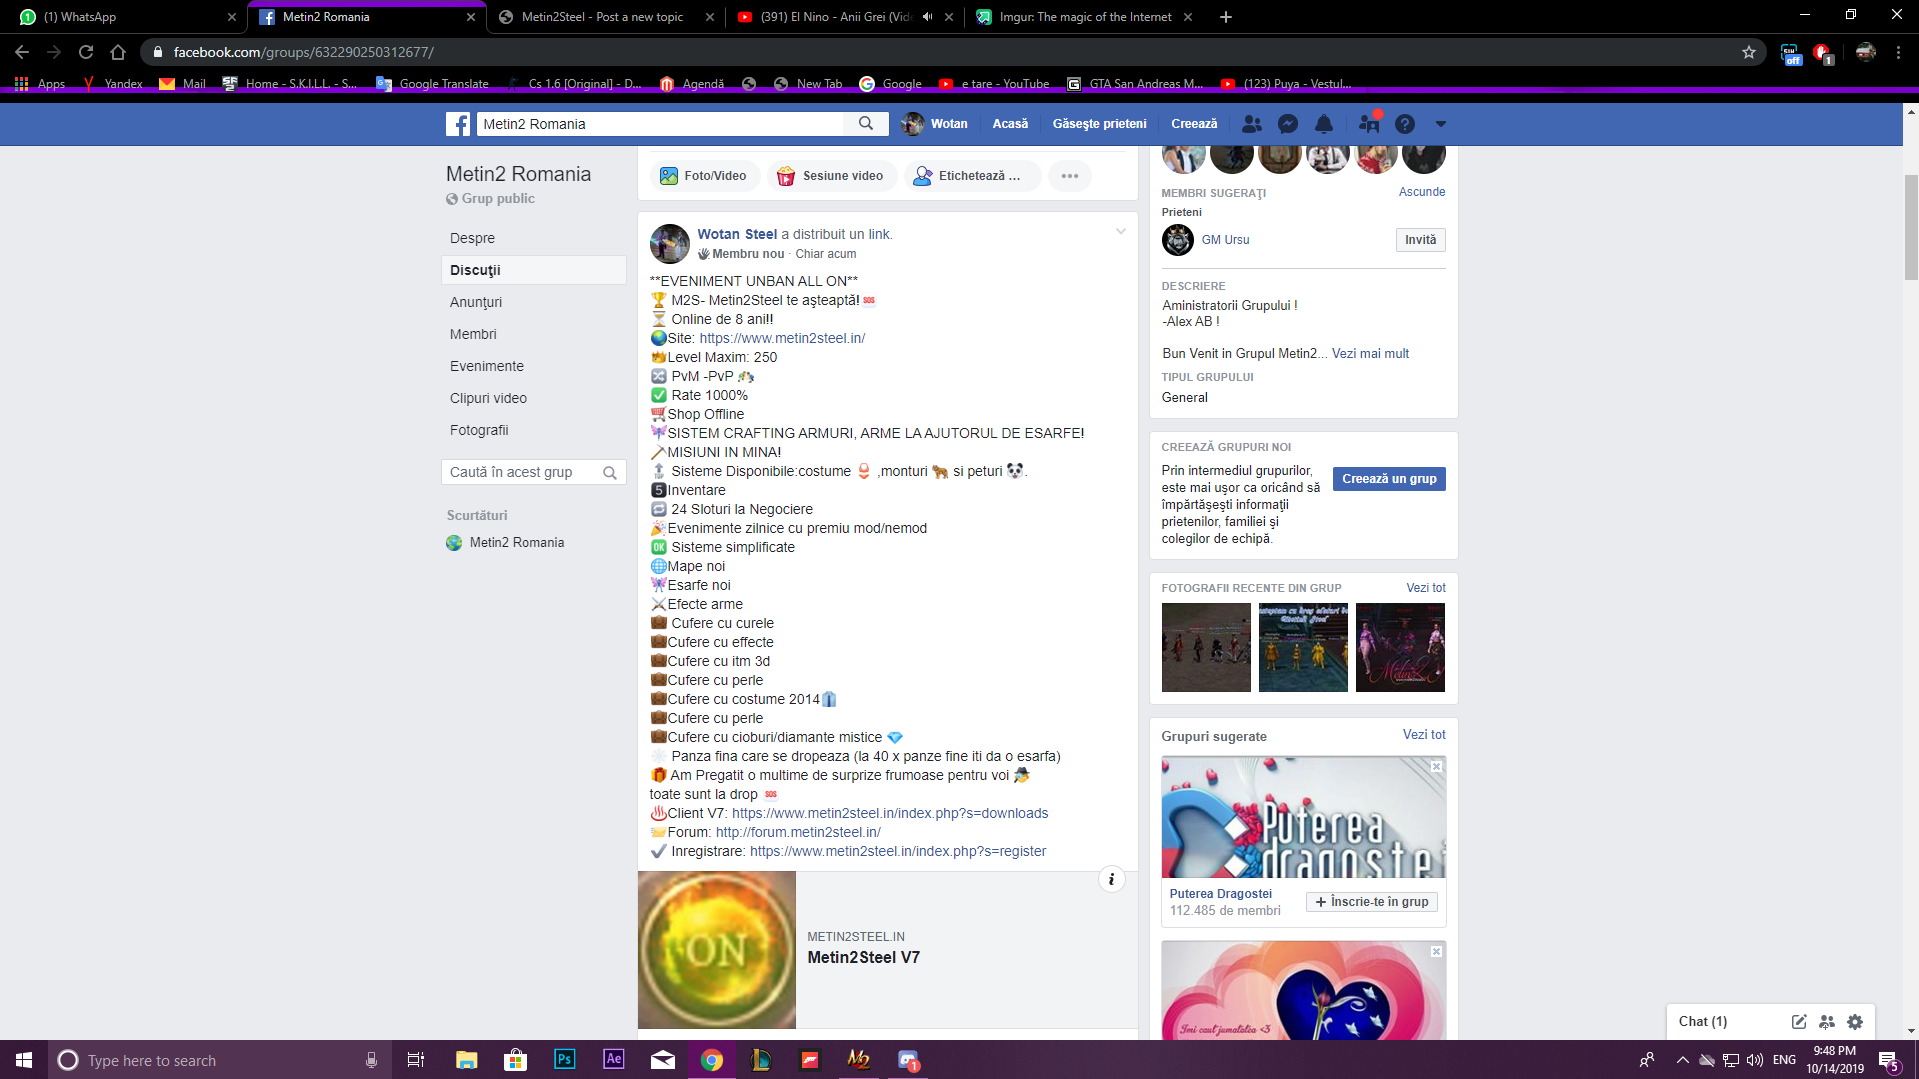The image size is (1919, 1079).
Task: Open chat settings gear icon
Action: pyautogui.click(x=1855, y=1022)
